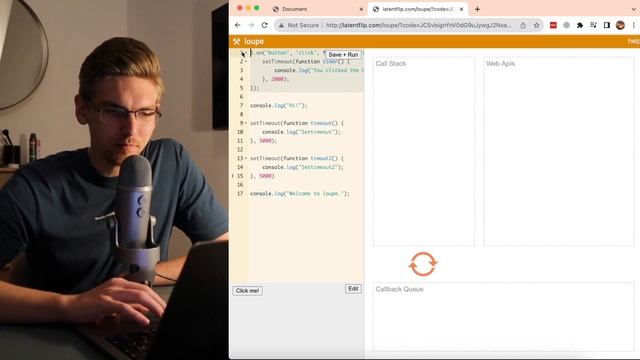Collapse the code fold at line 2
This screenshot has width=640, height=360.
pyautogui.click(x=246, y=62)
